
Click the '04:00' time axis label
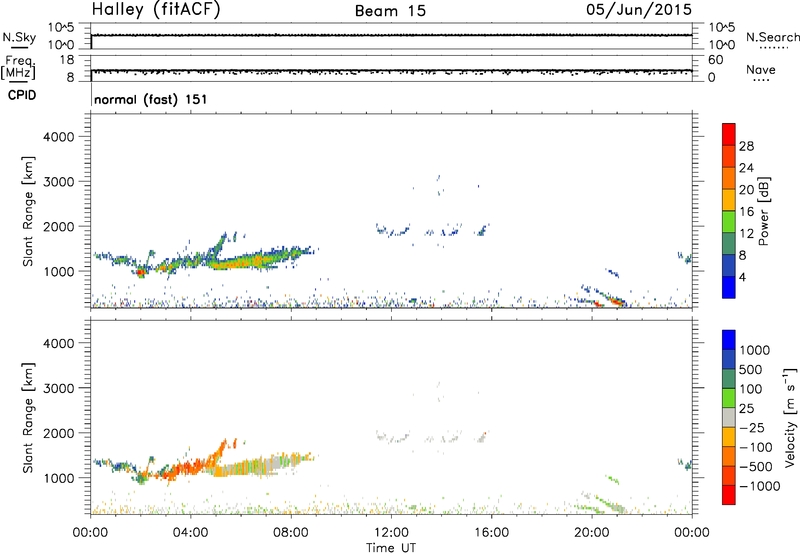190,533
